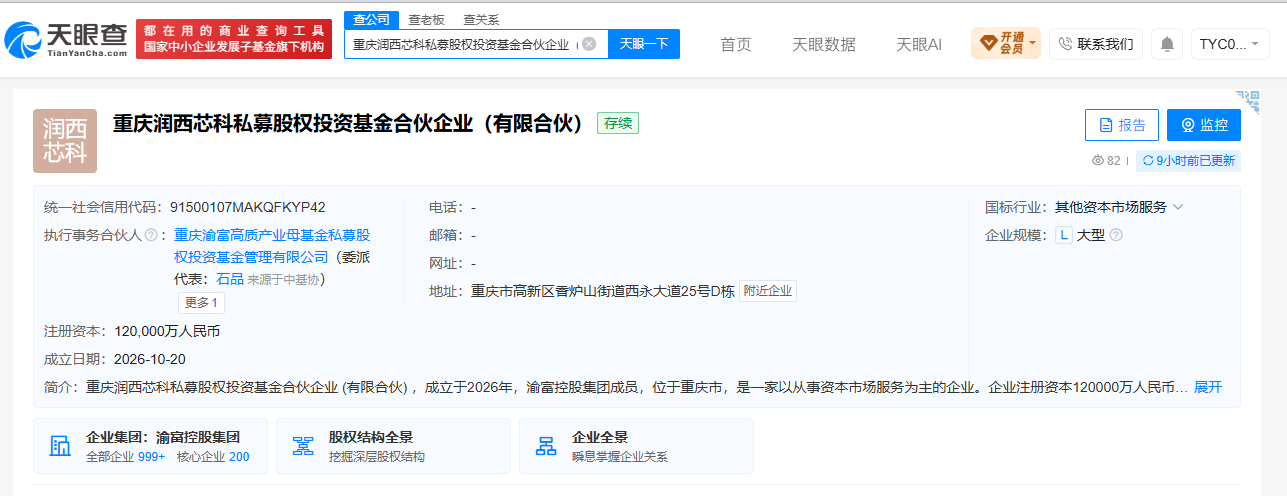Open the 股权结构全景 card
The image size is (1287, 496).
(x=393, y=446)
